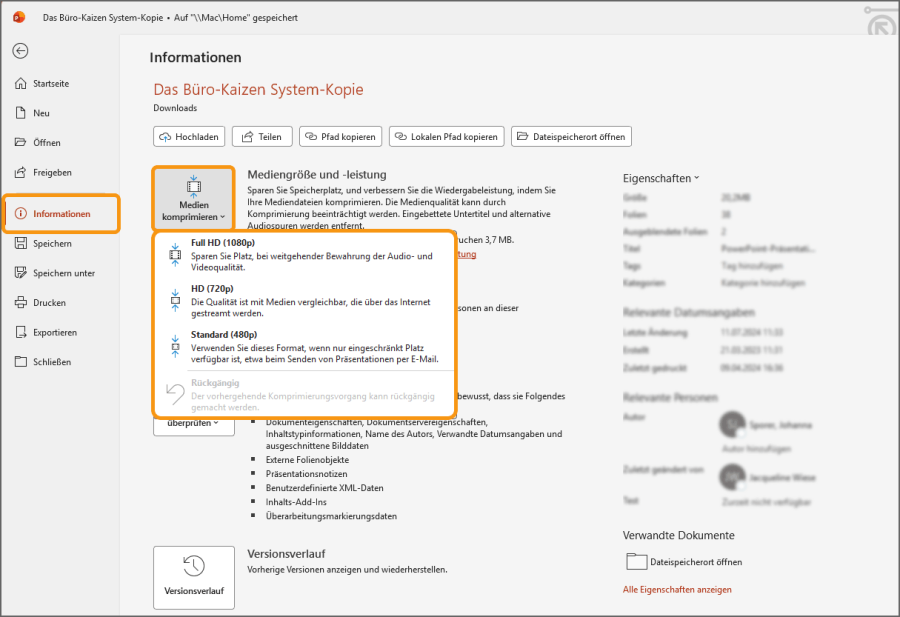Click the back arrow above the sidebar

20,51
